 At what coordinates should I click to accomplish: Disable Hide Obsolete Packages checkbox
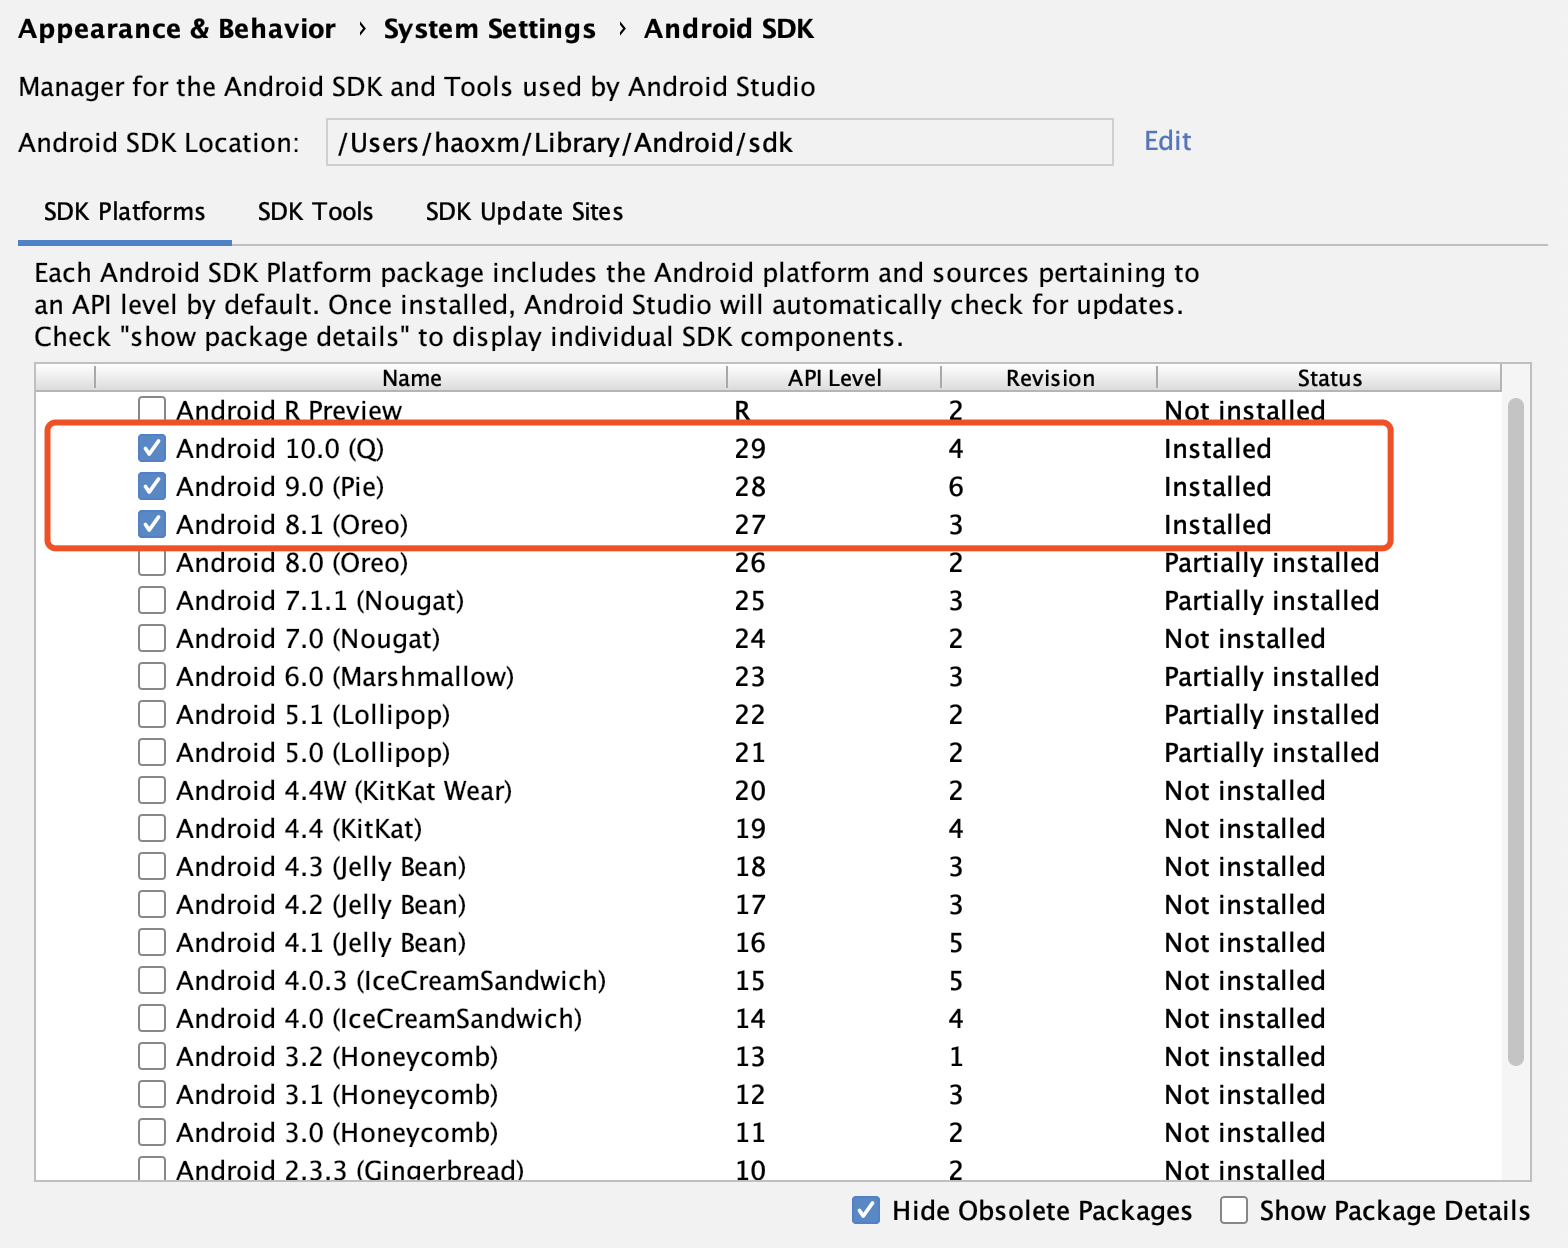pos(866,1210)
